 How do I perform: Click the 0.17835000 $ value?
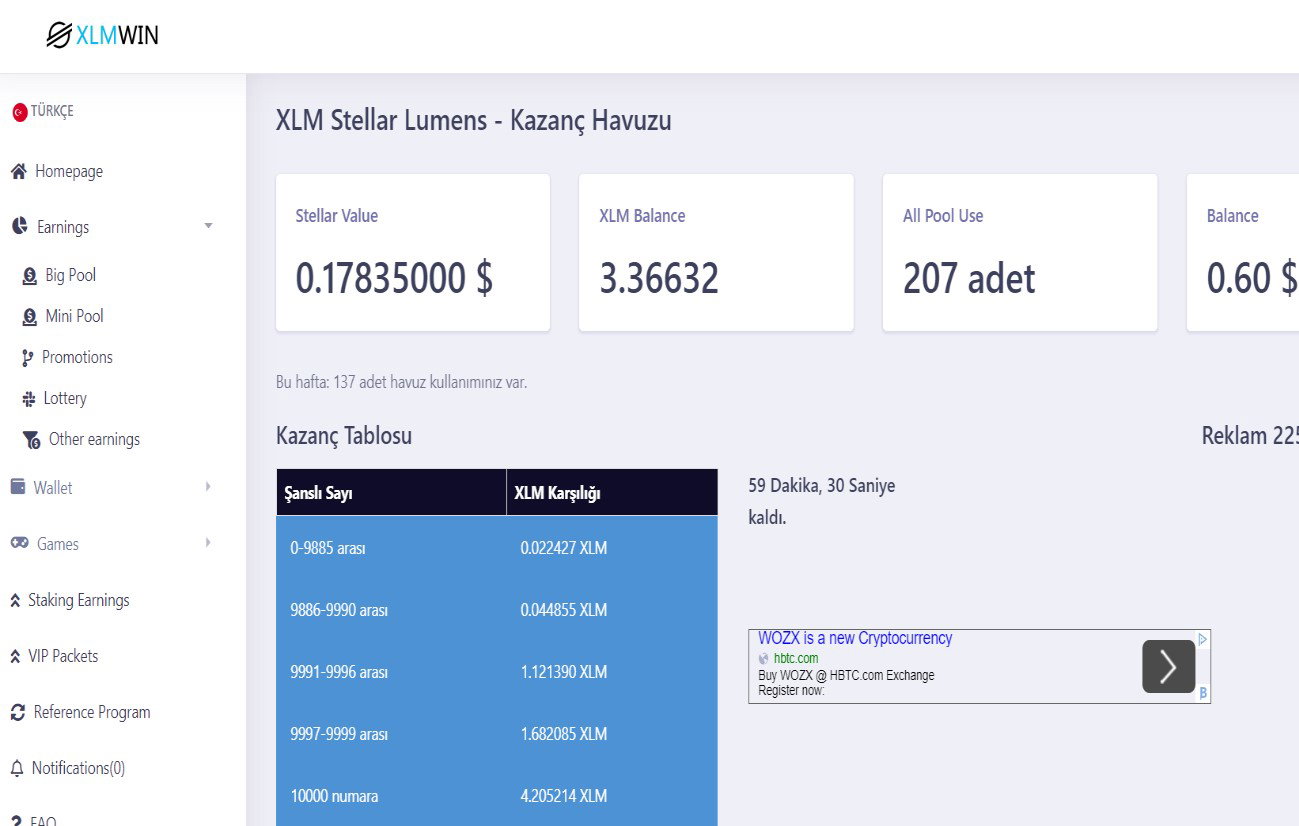[394, 278]
